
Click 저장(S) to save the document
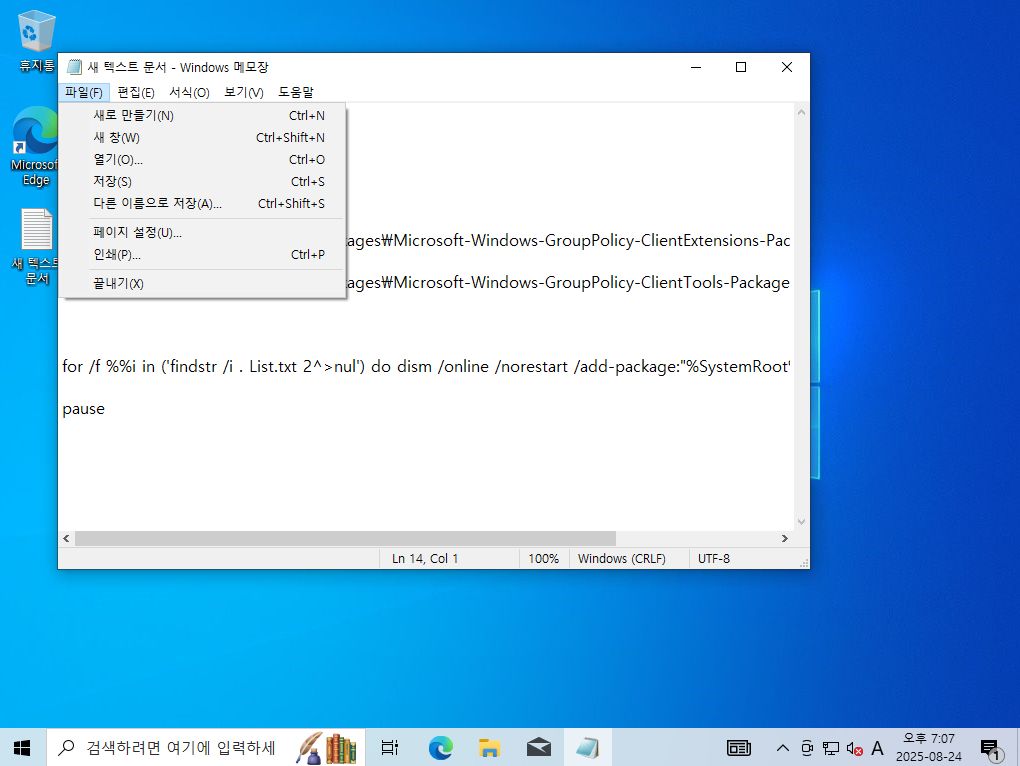click(x=203, y=182)
